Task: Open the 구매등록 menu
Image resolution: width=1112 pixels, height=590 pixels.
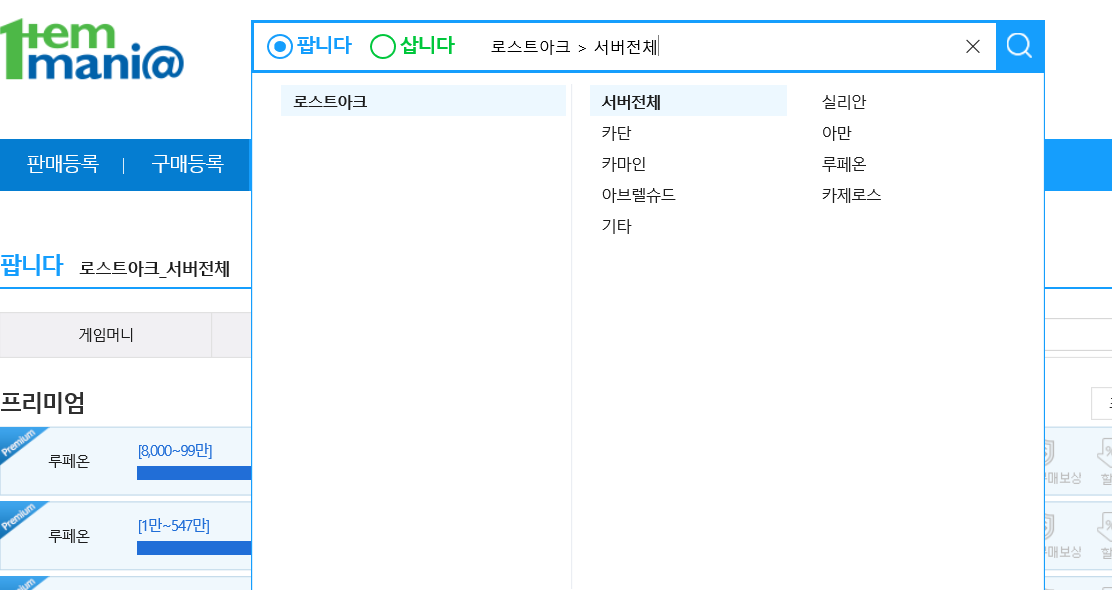Action: tap(187, 165)
